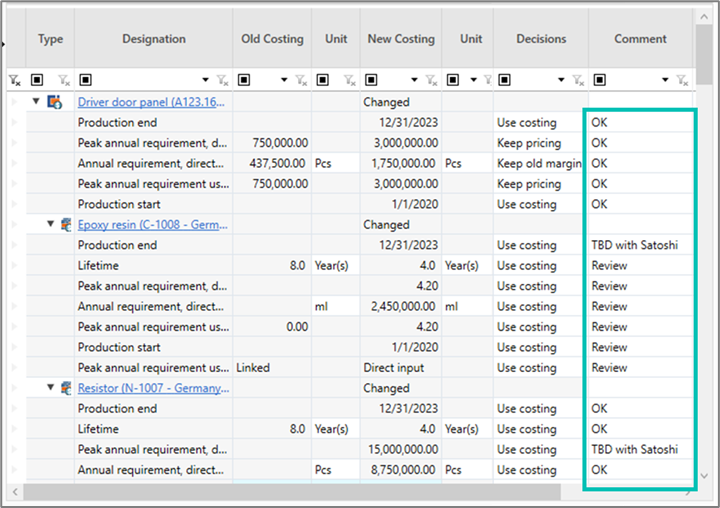Sort by the Comment column header
This screenshot has width=720, height=508.
(x=640, y=39)
